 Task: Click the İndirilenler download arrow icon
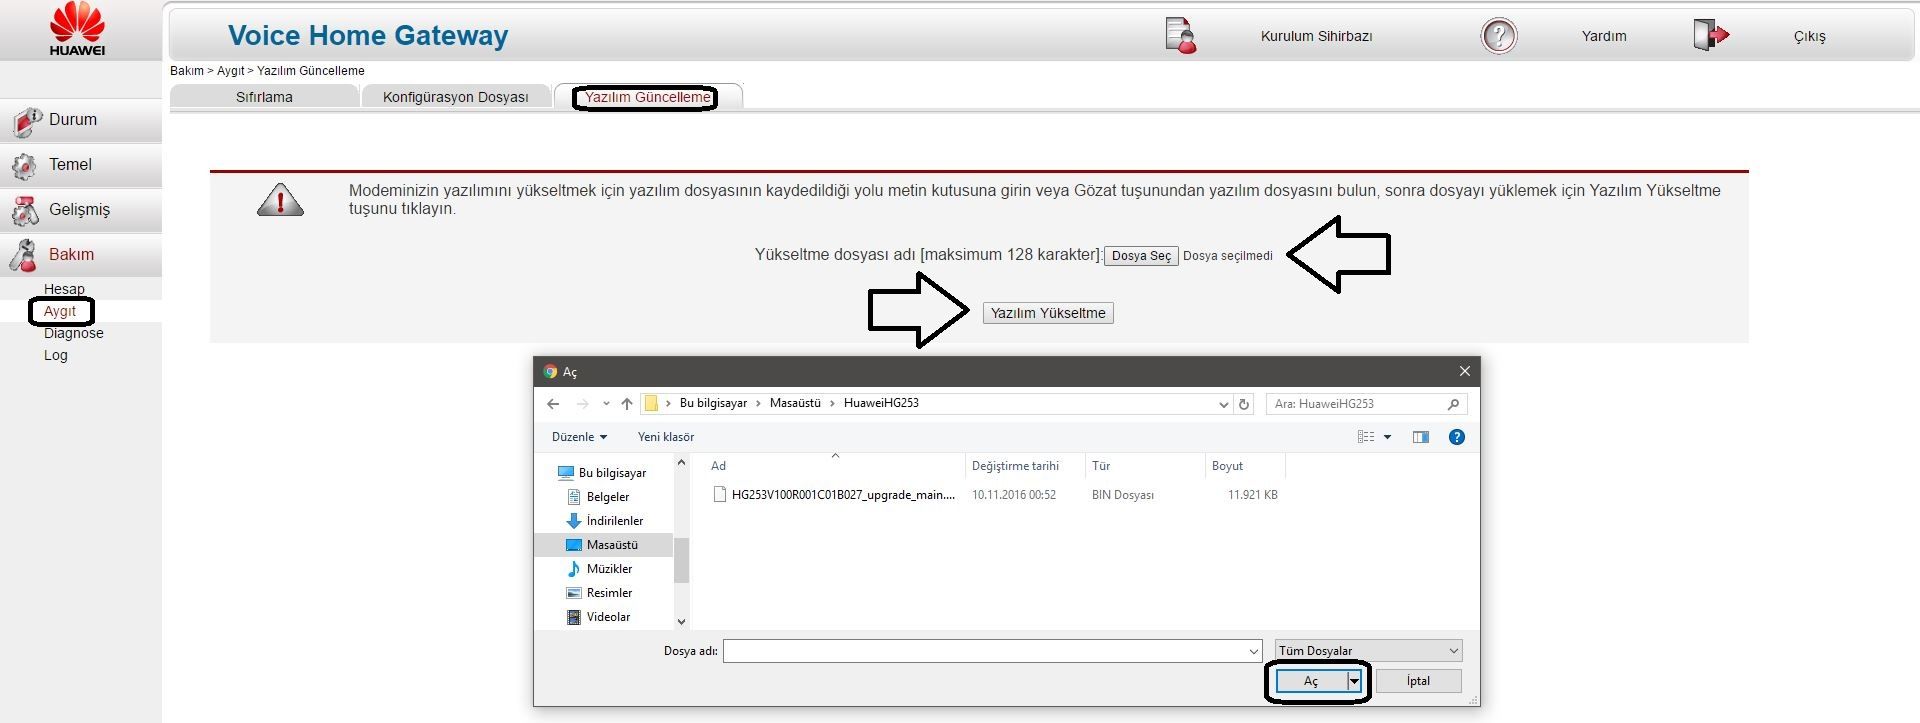(574, 521)
